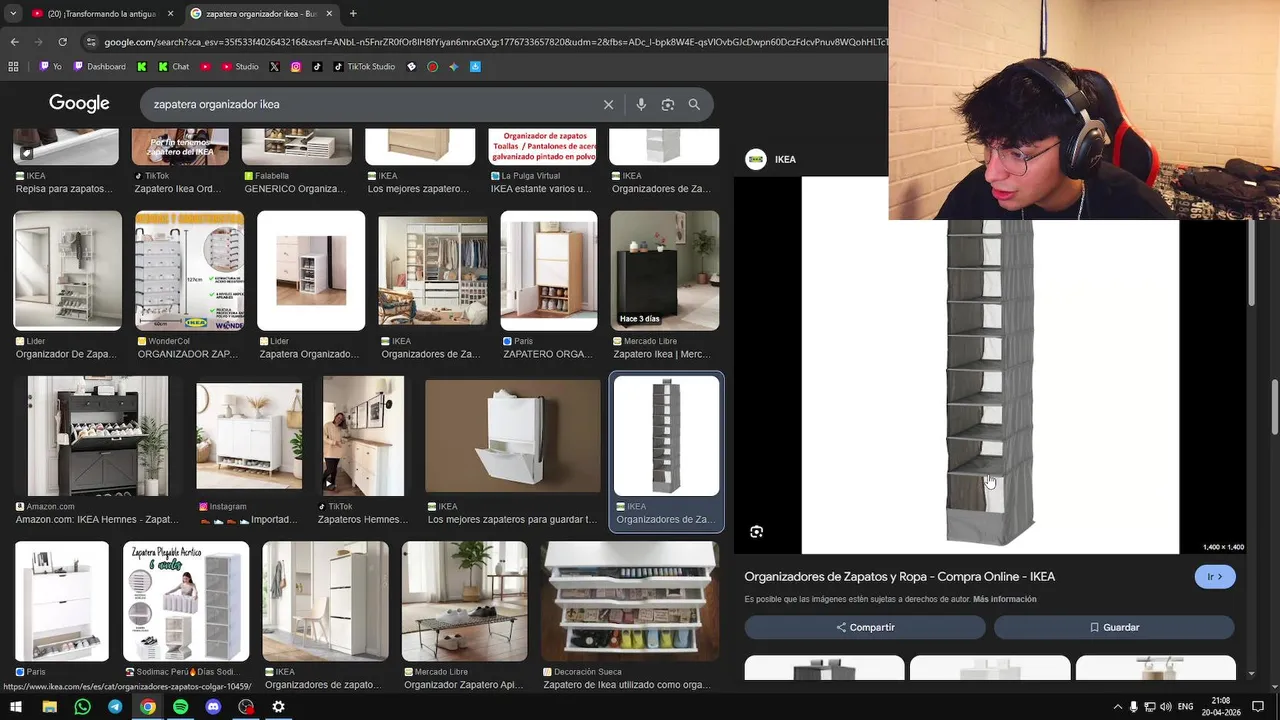
Task: Clear the Google search box text
Action: (608, 104)
